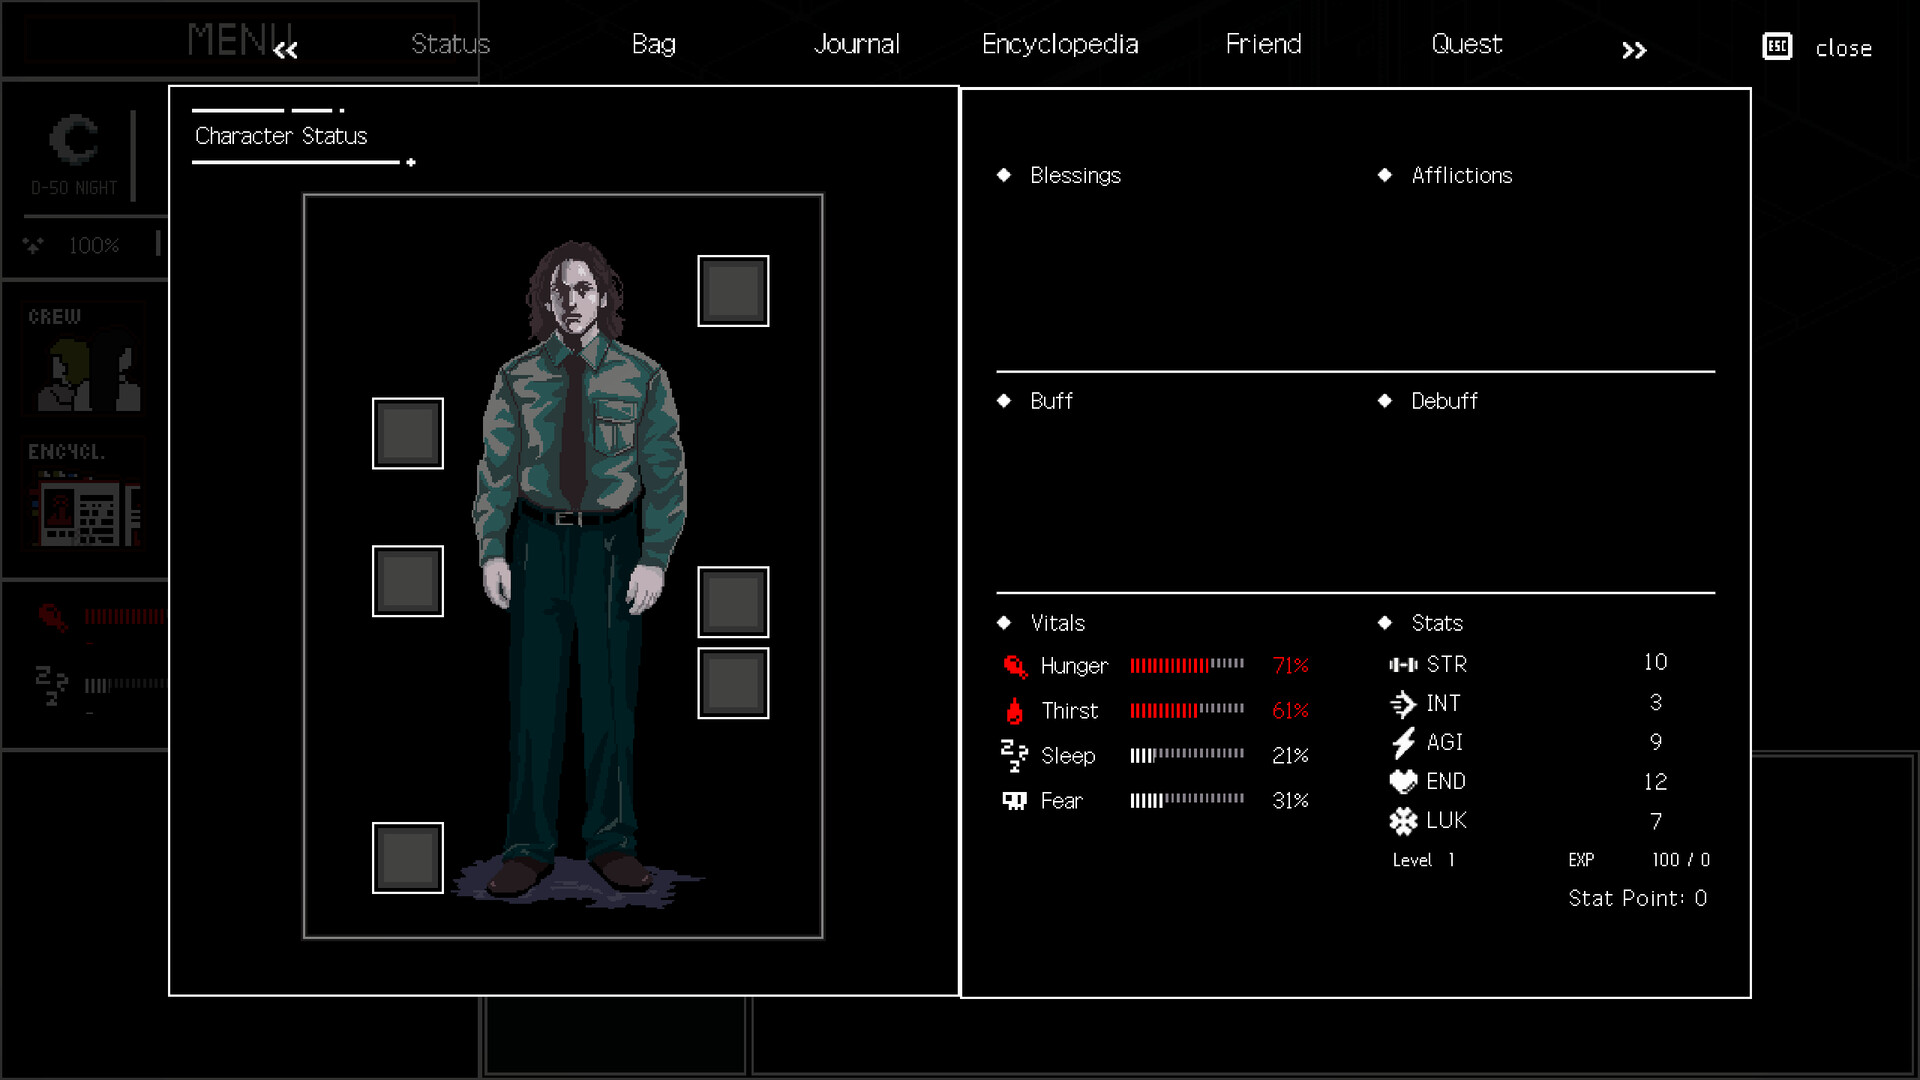Click the AGI lightning bolt icon
Viewport: 1920px width, 1080px height.
(1401, 742)
